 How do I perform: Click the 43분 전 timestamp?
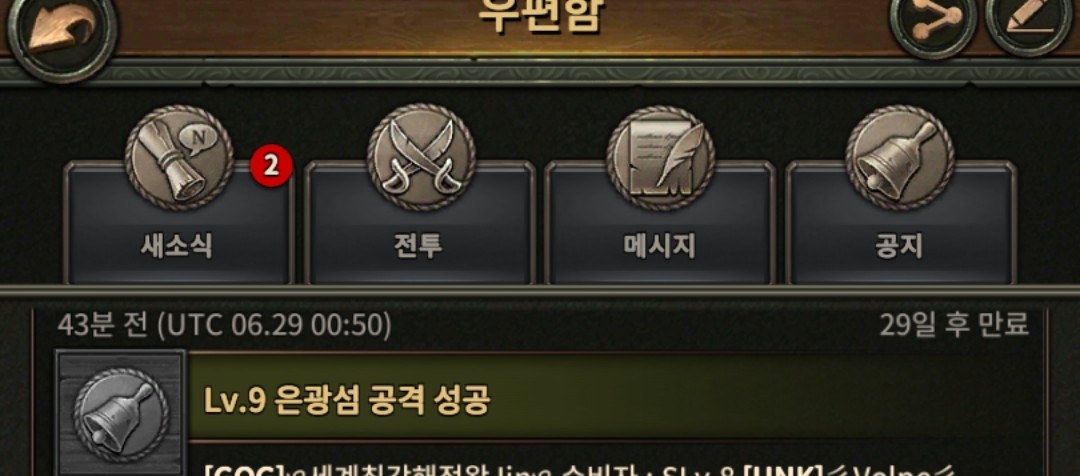103,325
